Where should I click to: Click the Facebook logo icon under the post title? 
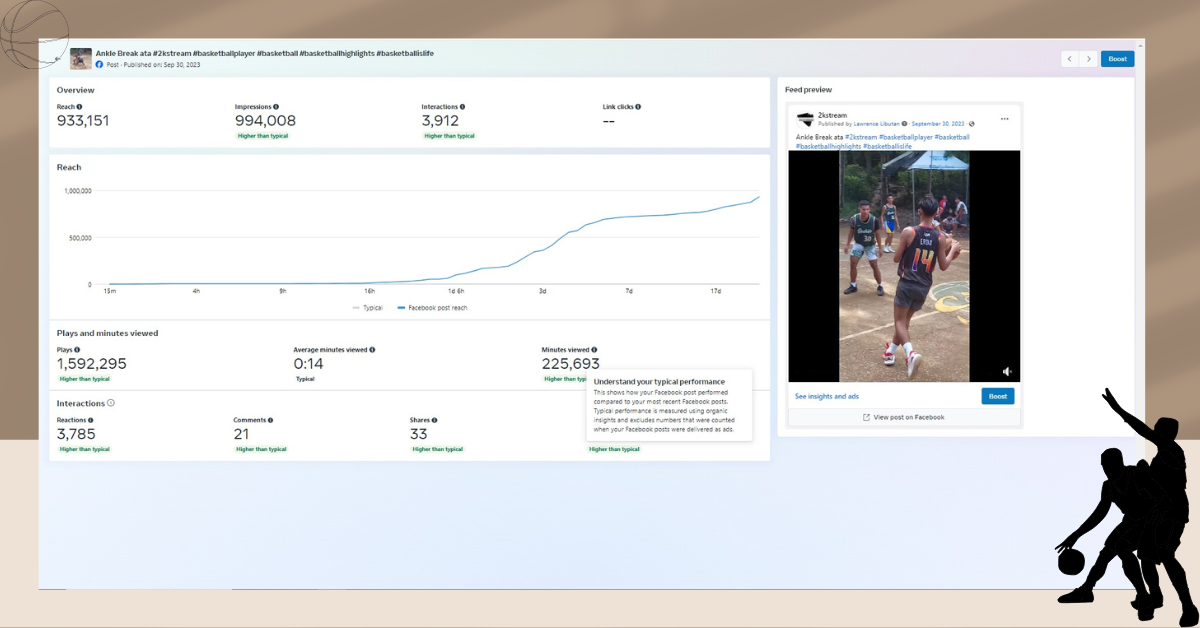99,64
